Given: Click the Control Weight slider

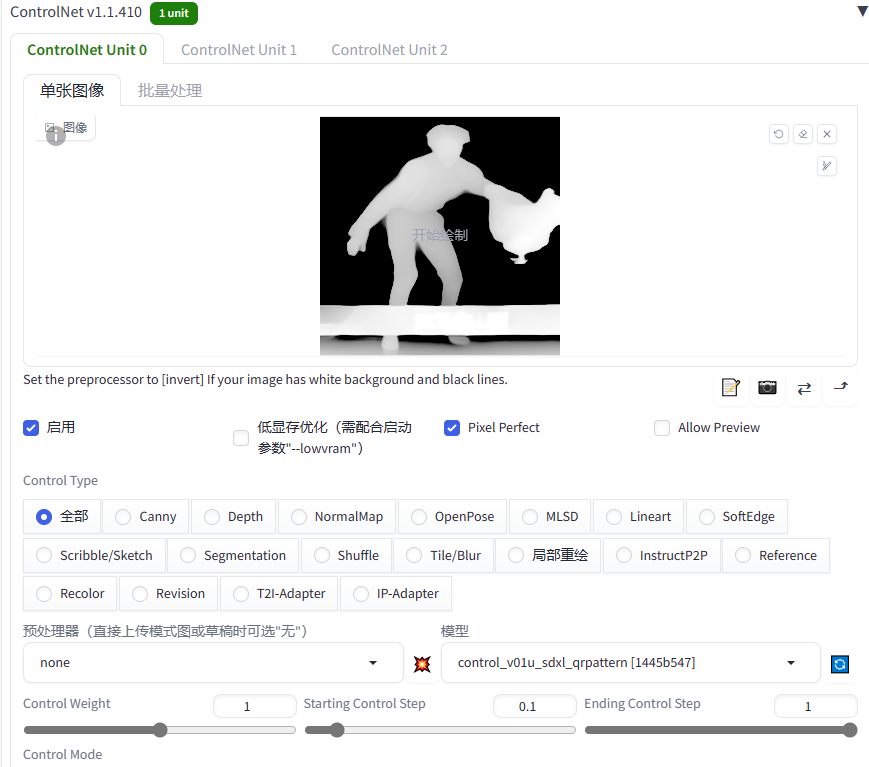Looking at the screenshot, I should tap(160, 730).
